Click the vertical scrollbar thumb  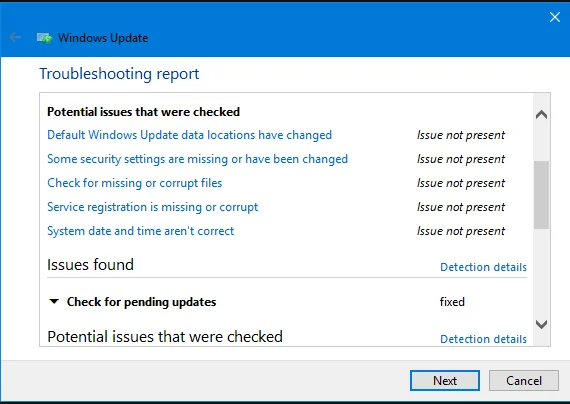[x=541, y=195]
